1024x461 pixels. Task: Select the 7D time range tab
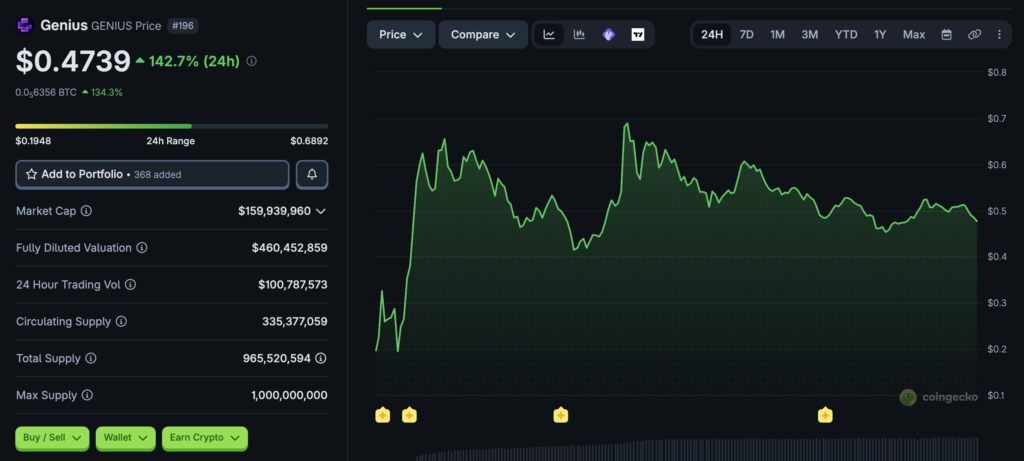pos(746,34)
